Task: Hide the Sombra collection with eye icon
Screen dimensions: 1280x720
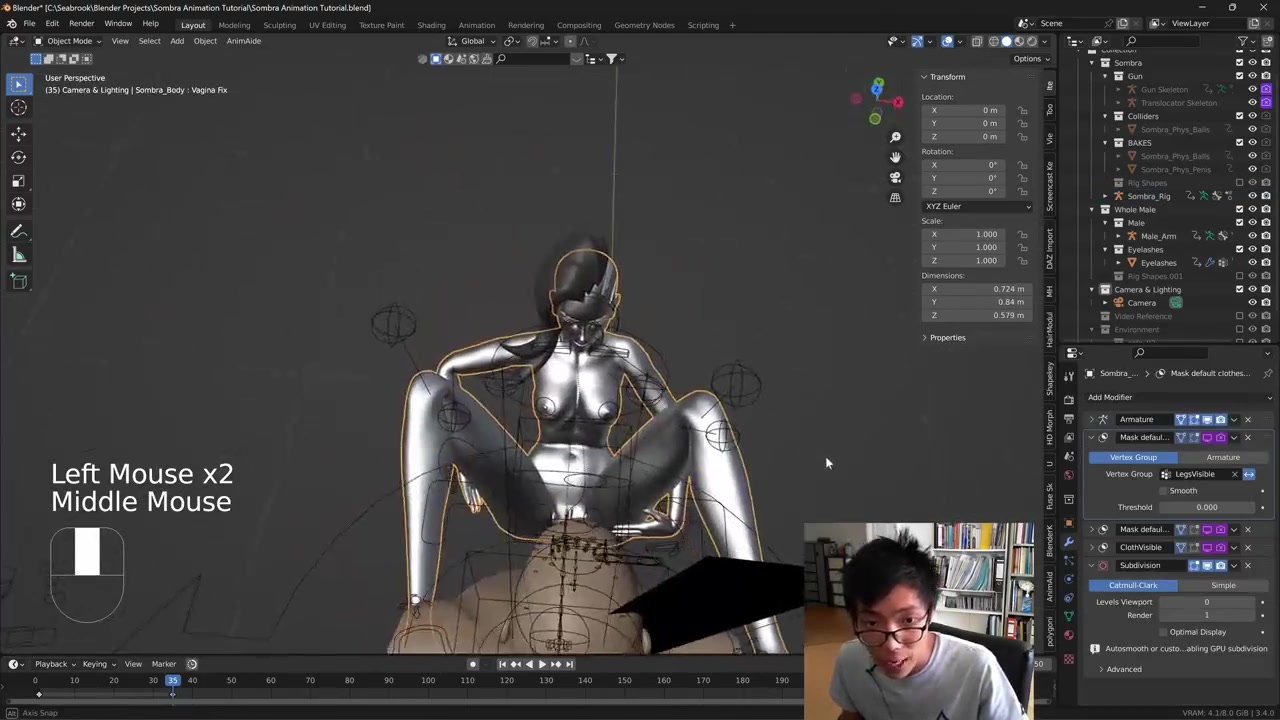Action: [1252, 63]
